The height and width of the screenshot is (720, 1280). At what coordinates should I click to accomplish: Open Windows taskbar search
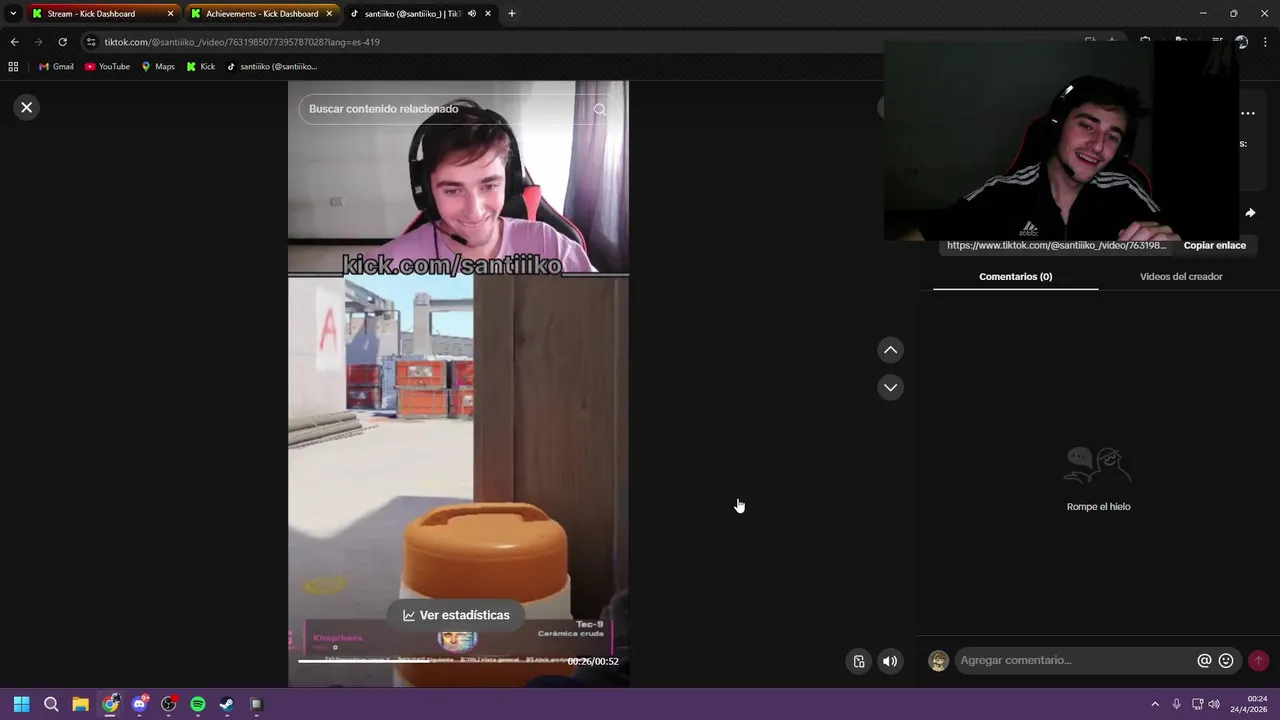point(51,704)
